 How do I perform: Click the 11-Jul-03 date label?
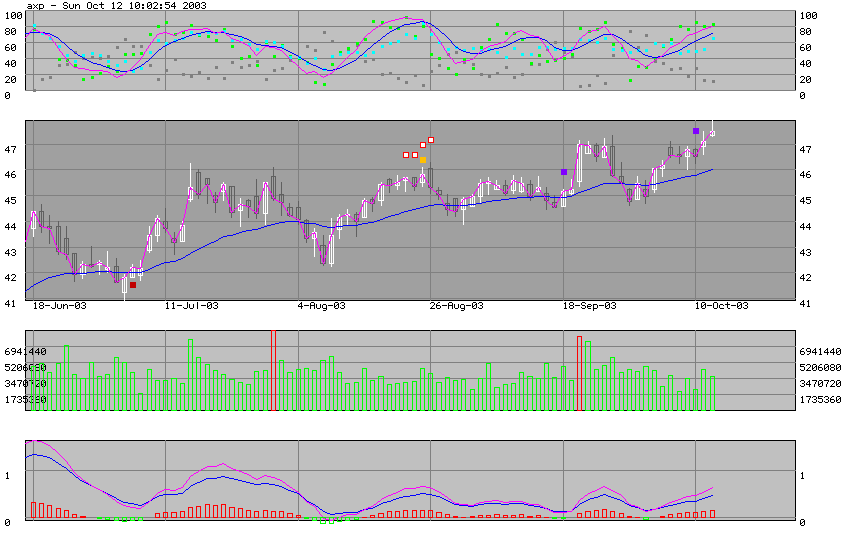point(190,306)
